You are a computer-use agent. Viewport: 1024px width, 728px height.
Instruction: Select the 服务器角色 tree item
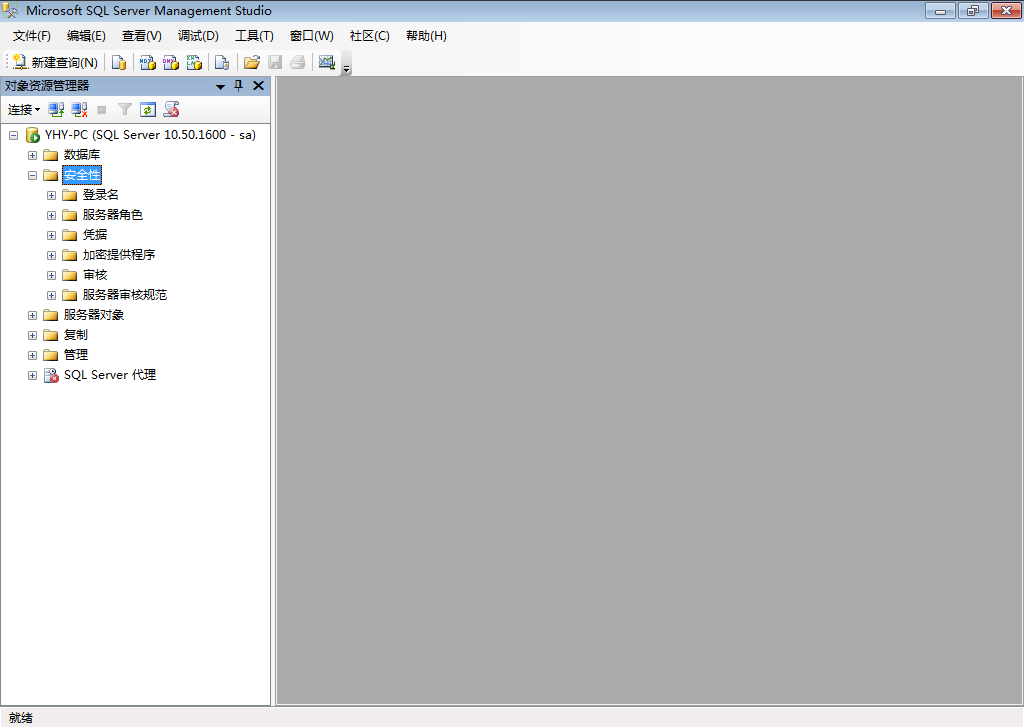click(112, 215)
